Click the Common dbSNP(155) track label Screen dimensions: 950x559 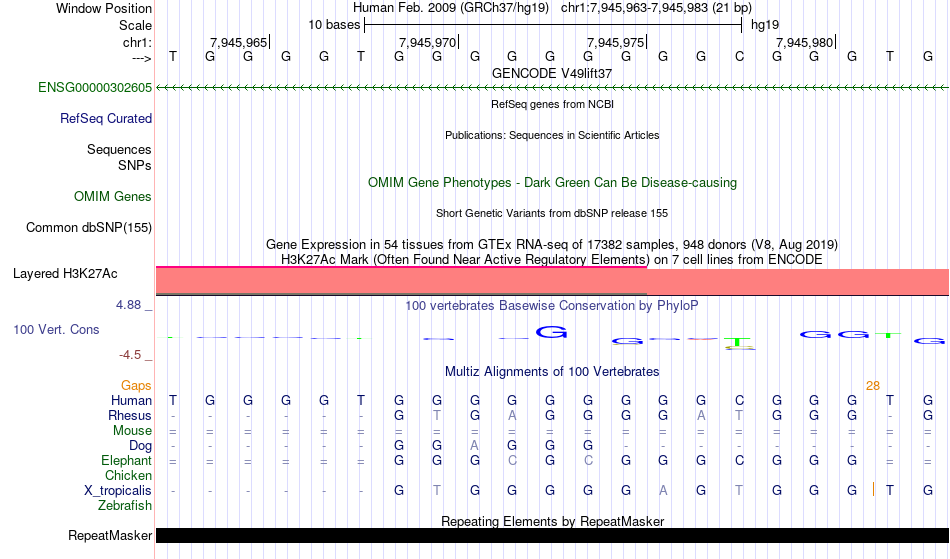89,227
